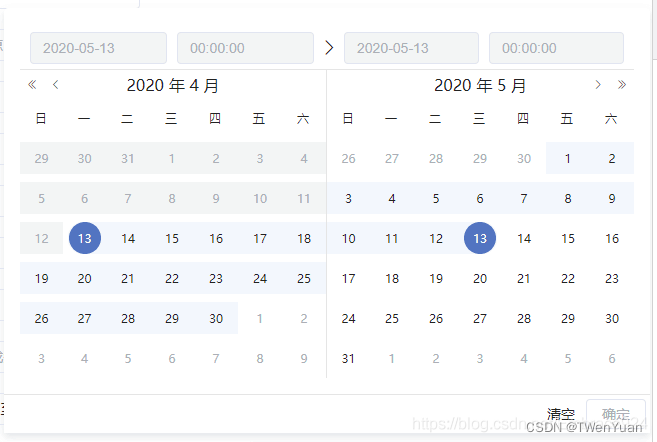Select April 16 in the left calendar
Viewport: 657px width, 442px height.
[x=216, y=238]
